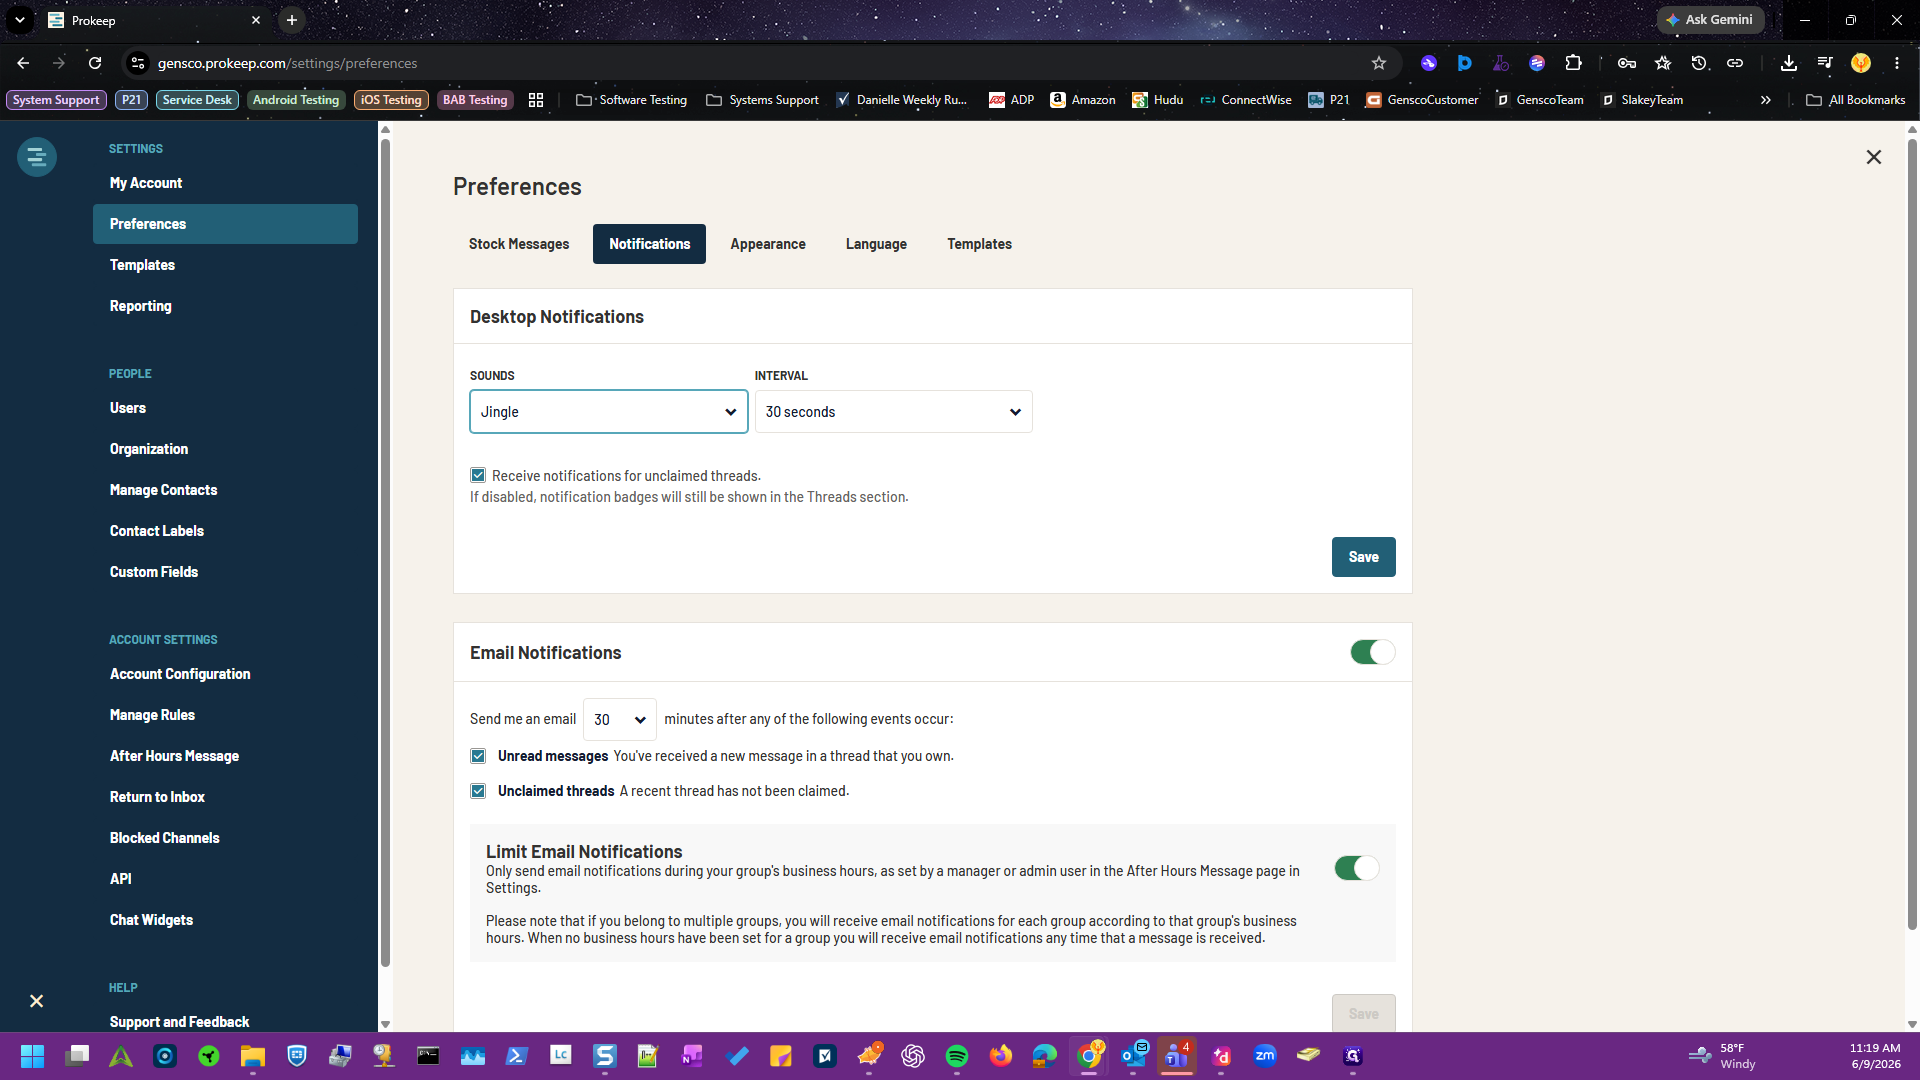Disable Limit Email Notifications toggle
The width and height of the screenshot is (1920, 1080).
(1357, 868)
